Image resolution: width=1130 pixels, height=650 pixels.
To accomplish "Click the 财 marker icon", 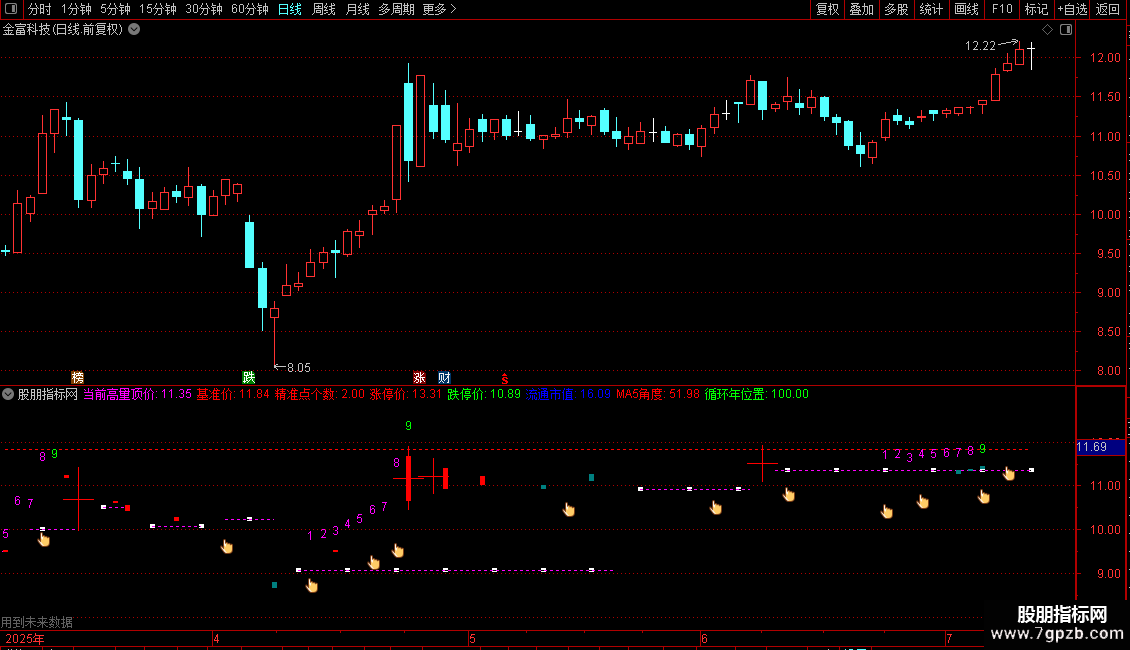I will pyautogui.click(x=444, y=378).
